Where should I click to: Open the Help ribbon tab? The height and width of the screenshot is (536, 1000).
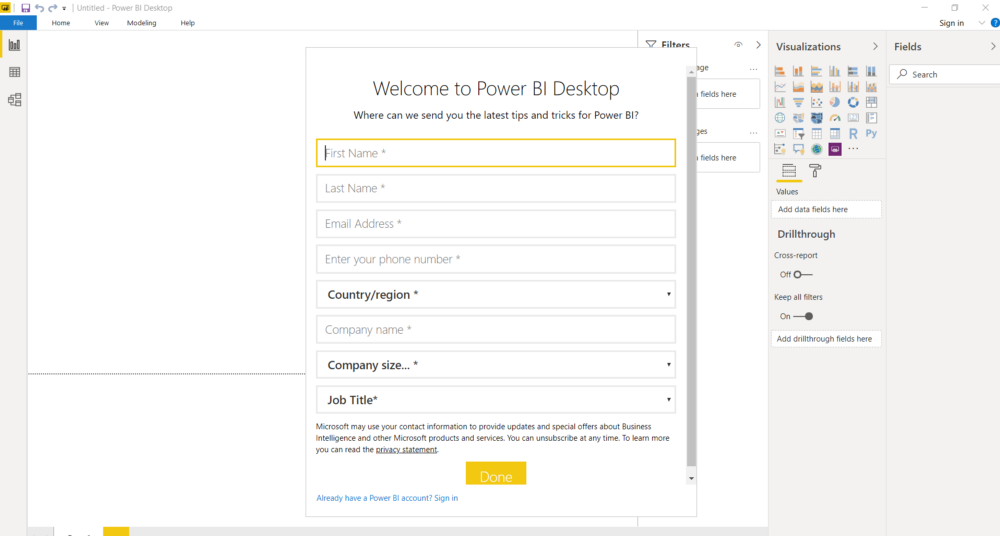click(x=188, y=23)
